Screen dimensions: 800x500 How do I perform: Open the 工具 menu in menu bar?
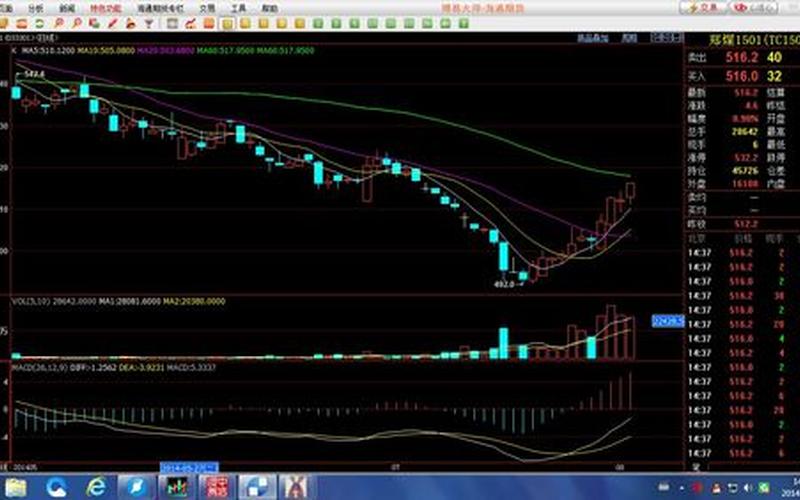pos(238,7)
